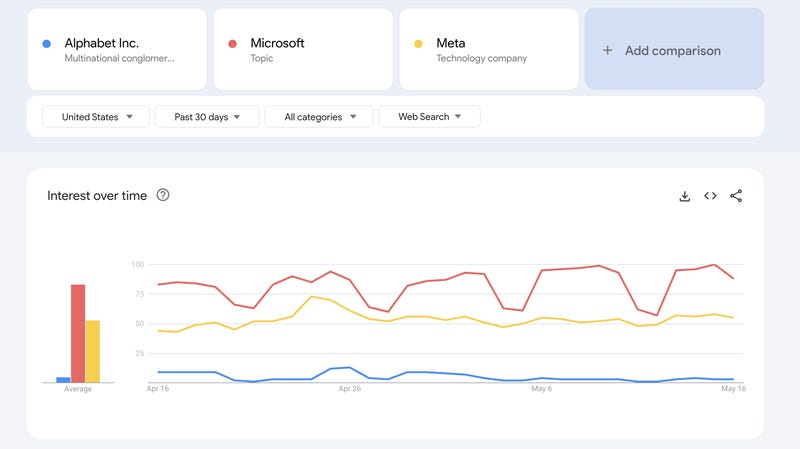Screen dimensions: 800x449
Task: Select the Alphabet Inc. search term card
Action: [x=117, y=49]
